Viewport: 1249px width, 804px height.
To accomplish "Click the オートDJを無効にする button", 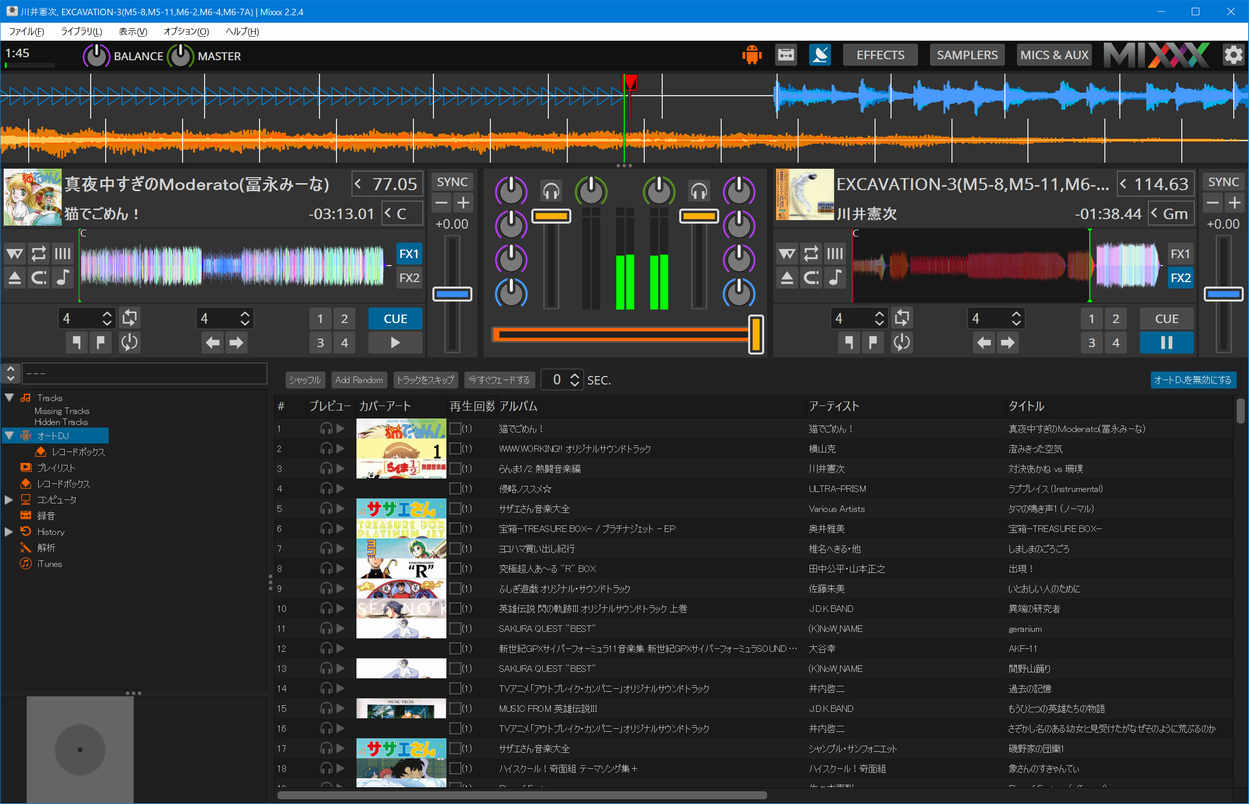I will (1193, 380).
